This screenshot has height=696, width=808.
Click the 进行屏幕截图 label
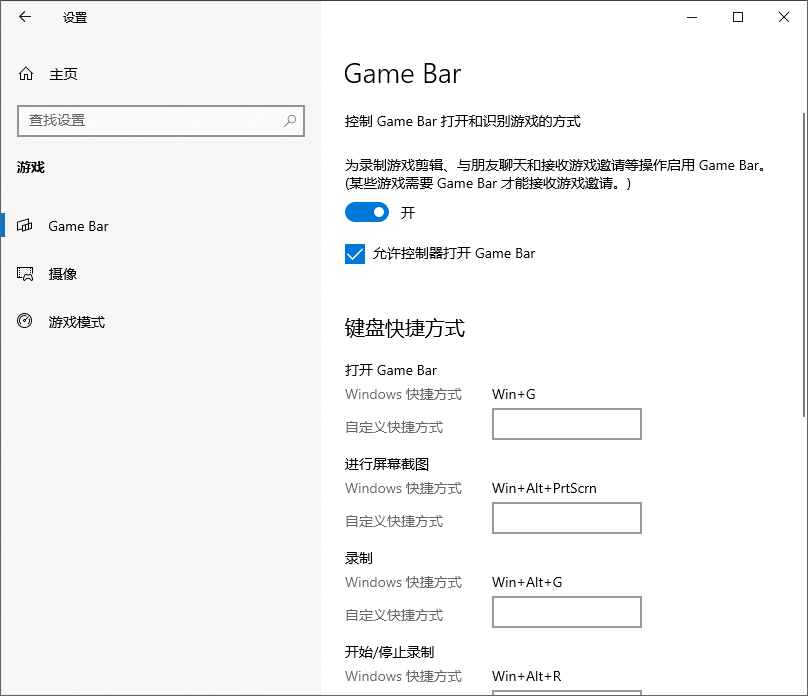387,464
